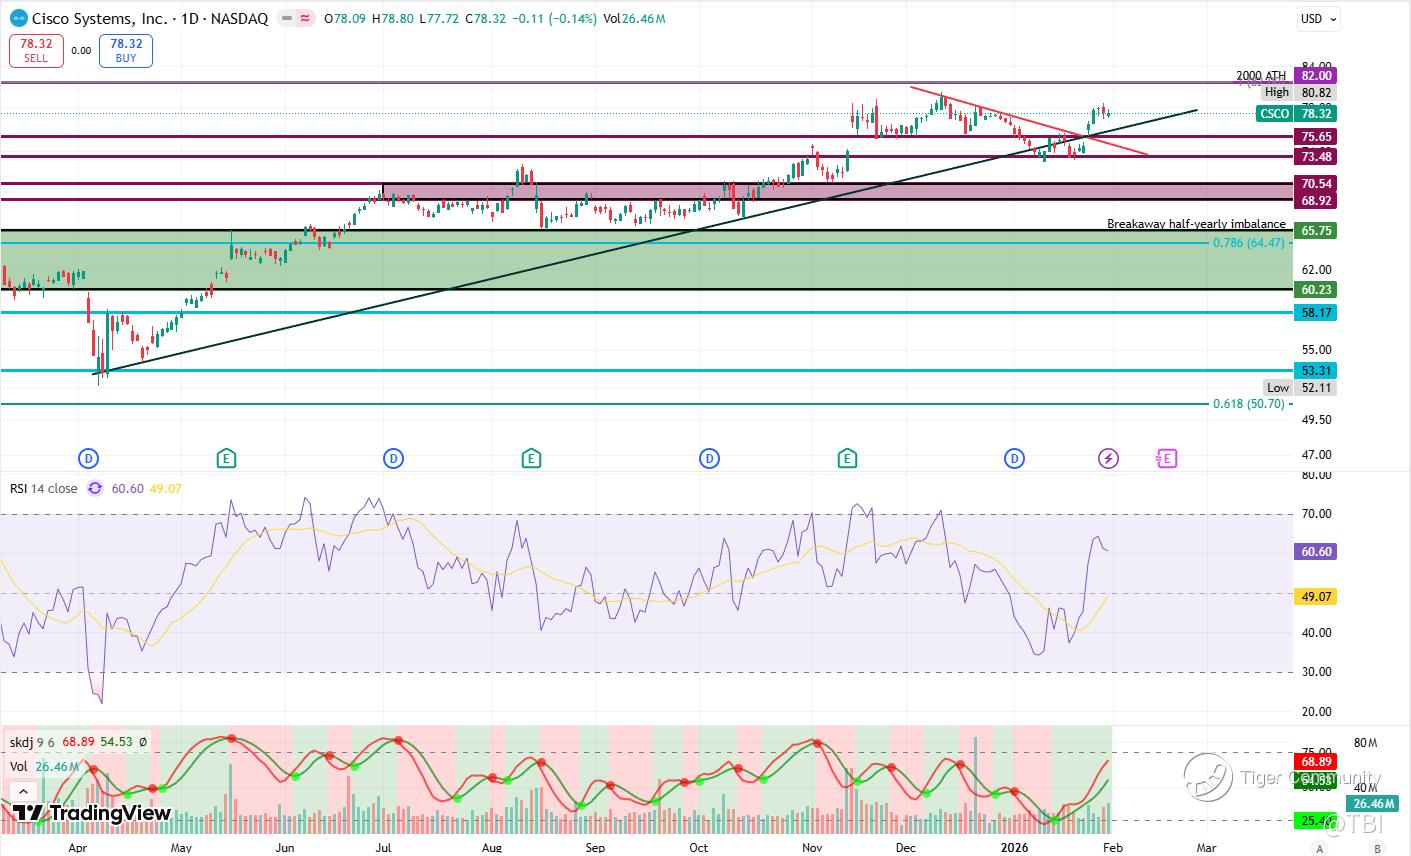1411x856 pixels.
Task: Open the pink upcoming earnings marker
Action: click(x=1166, y=459)
